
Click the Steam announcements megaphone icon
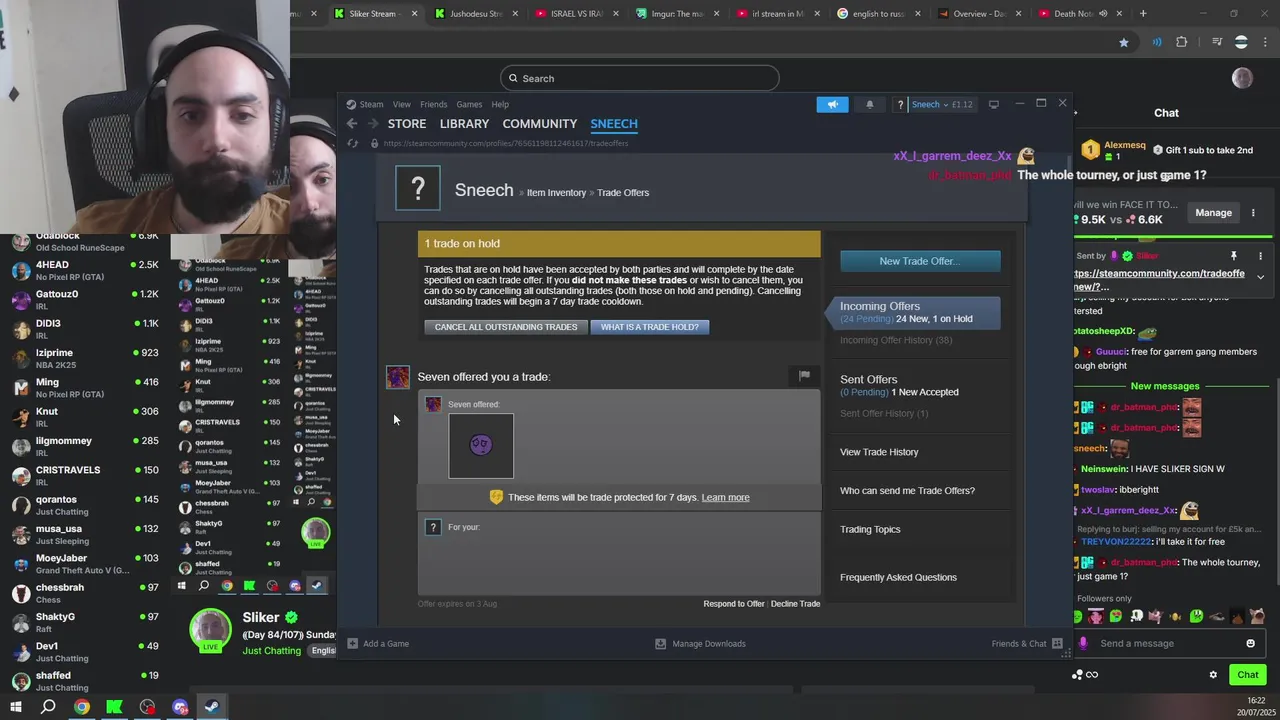pos(832,104)
